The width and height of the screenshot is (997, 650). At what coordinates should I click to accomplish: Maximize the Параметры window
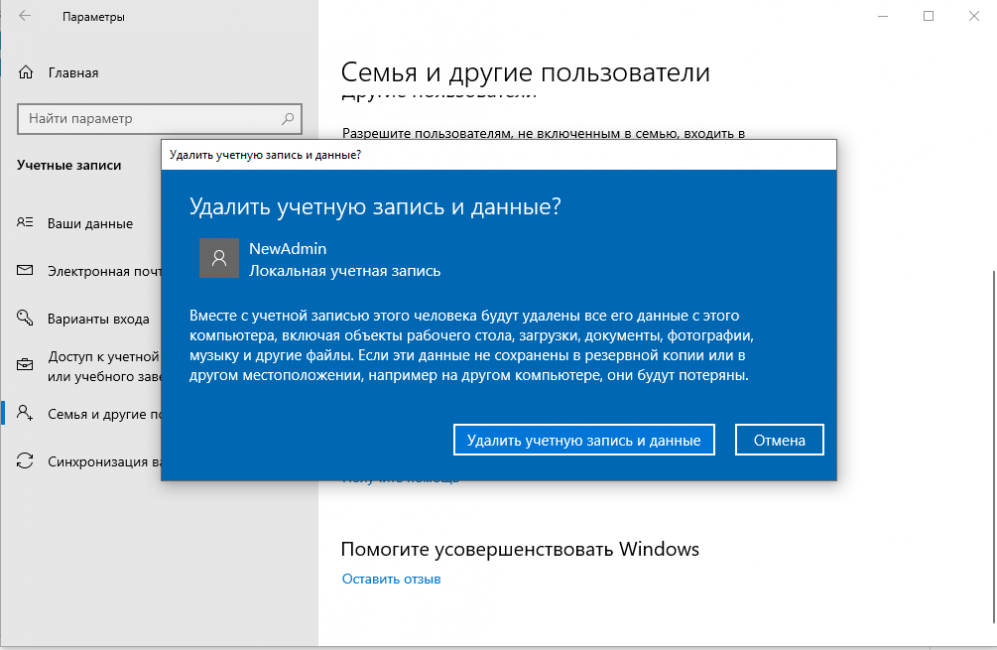click(x=929, y=16)
